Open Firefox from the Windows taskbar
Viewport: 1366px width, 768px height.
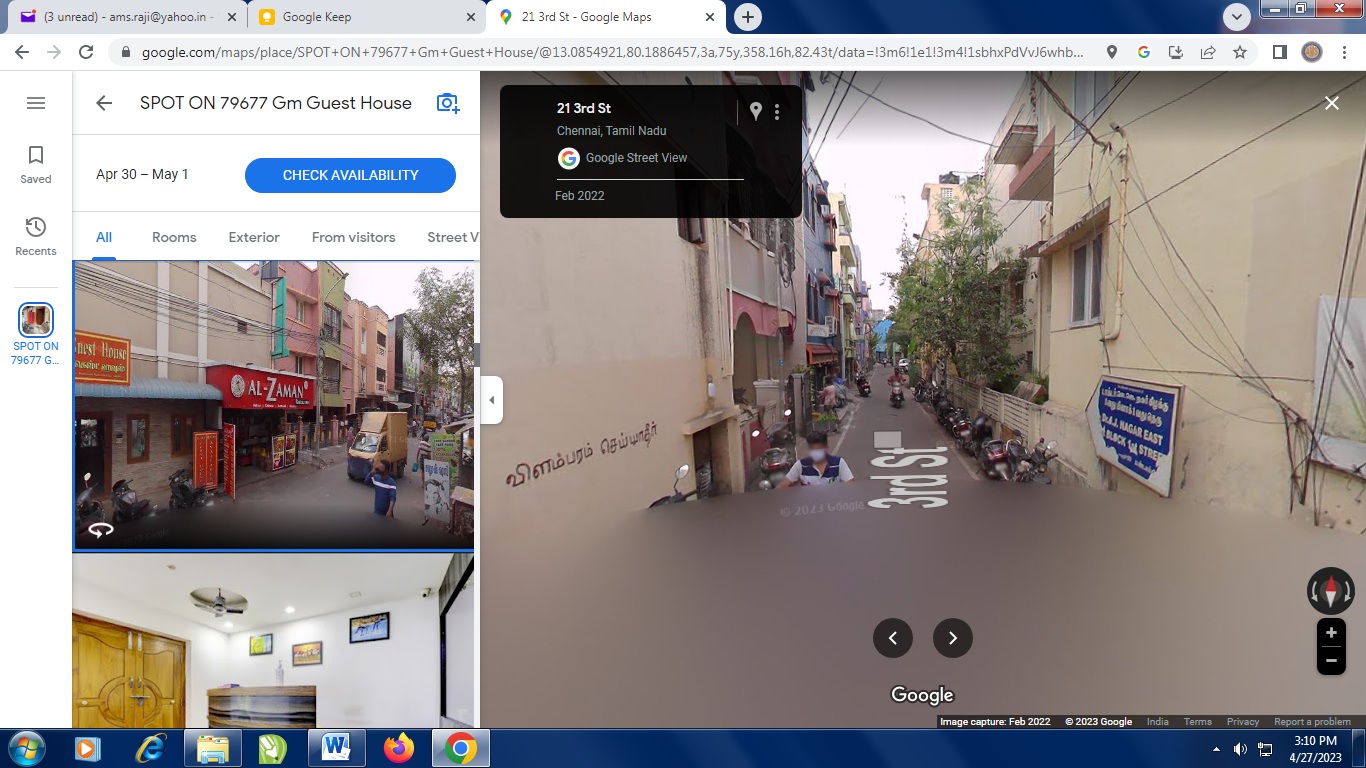399,748
